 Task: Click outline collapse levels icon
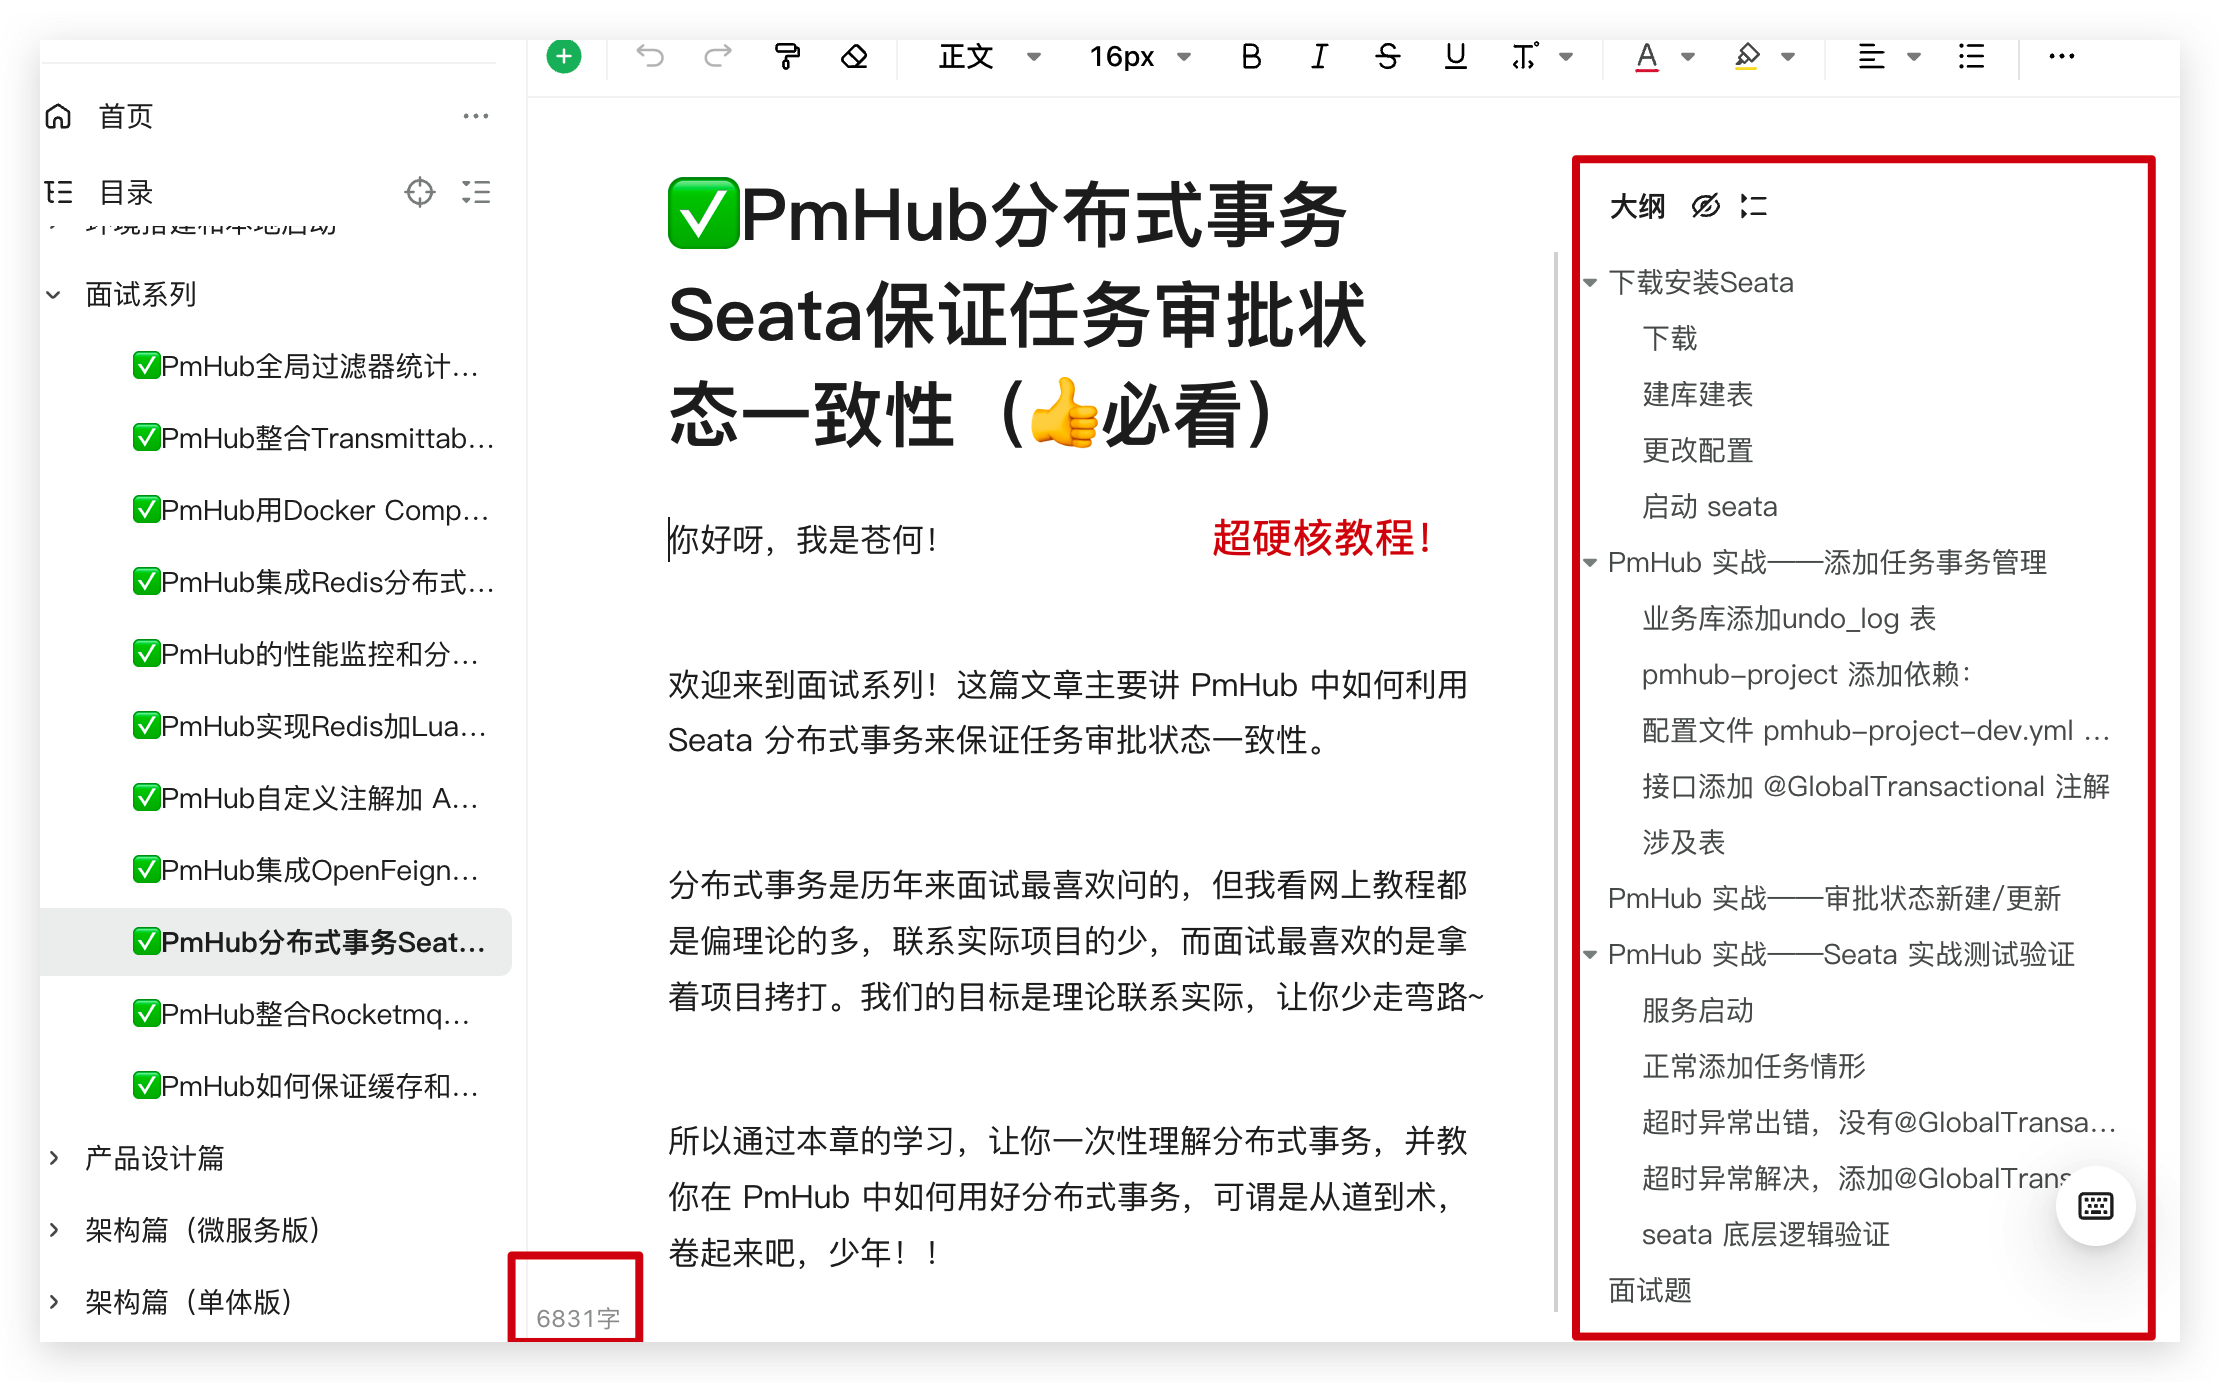pos(1754,206)
